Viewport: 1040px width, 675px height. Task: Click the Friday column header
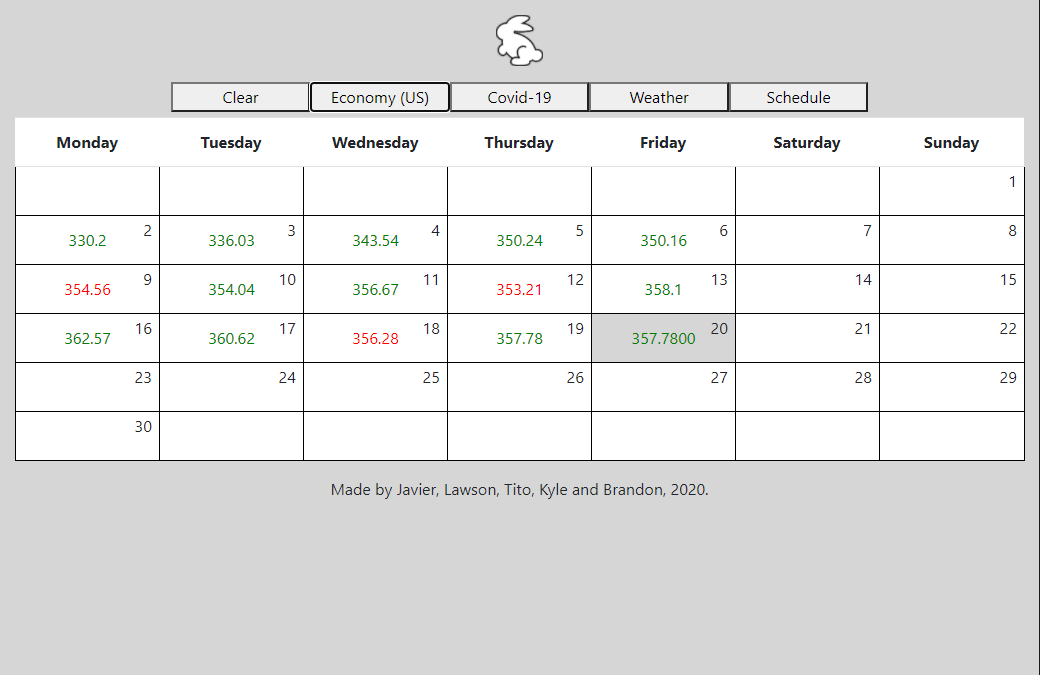[x=663, y=142]
